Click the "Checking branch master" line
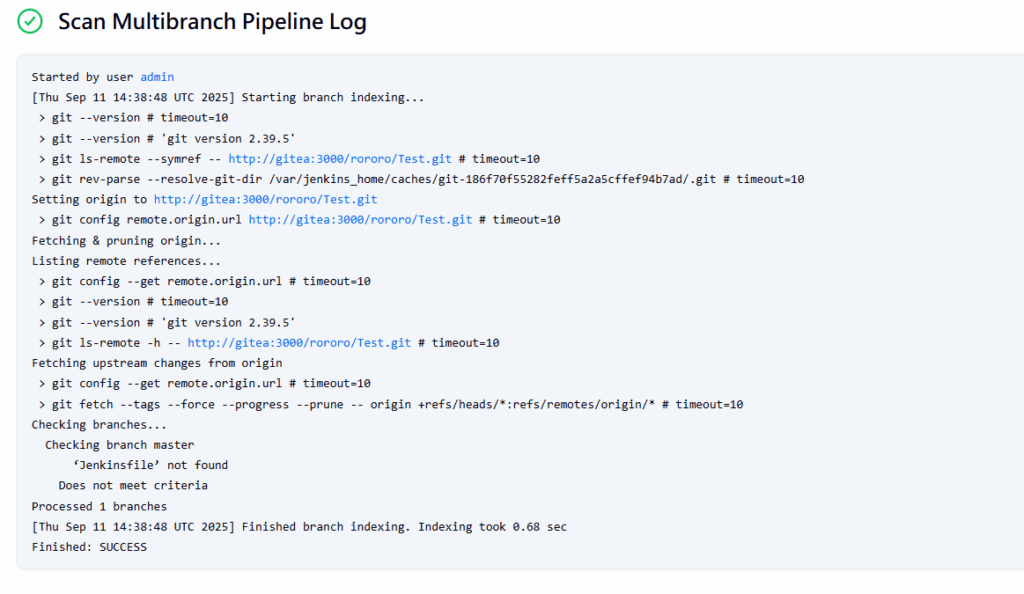 (x=119, y=445)
